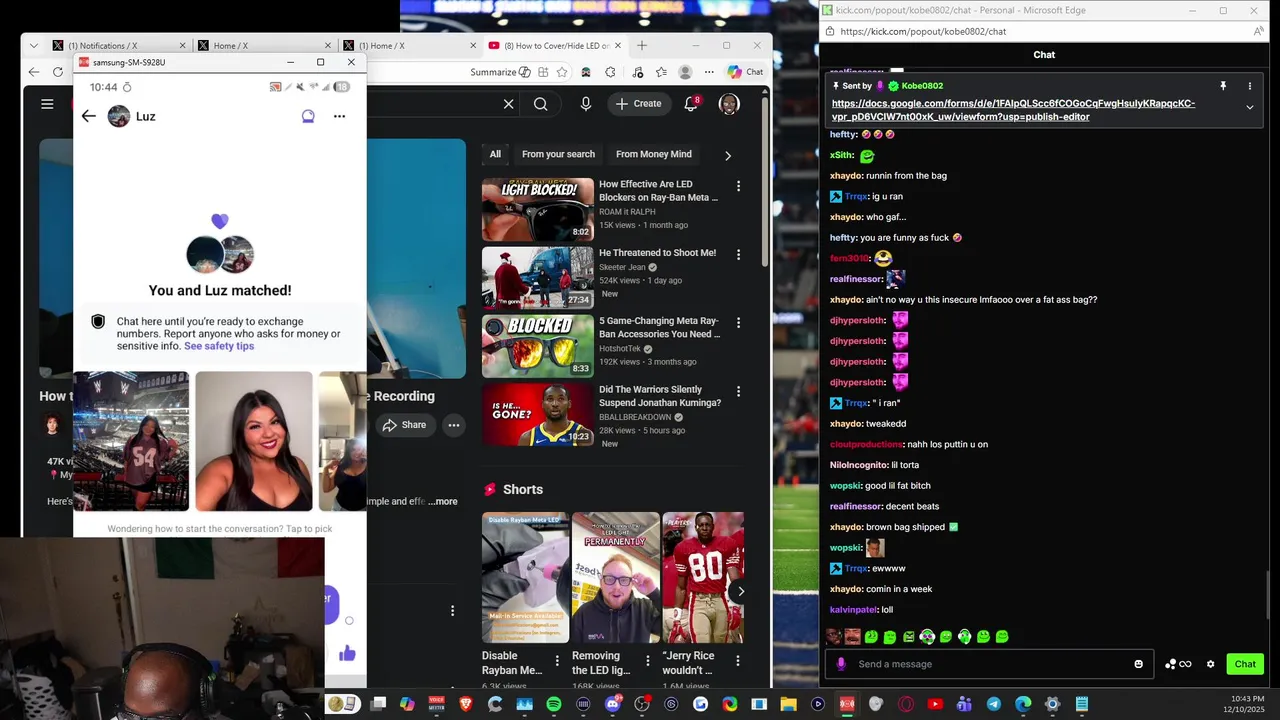Click green Chat send button
Viewport: 1280px width, 720px height.
coord(1245,664)
